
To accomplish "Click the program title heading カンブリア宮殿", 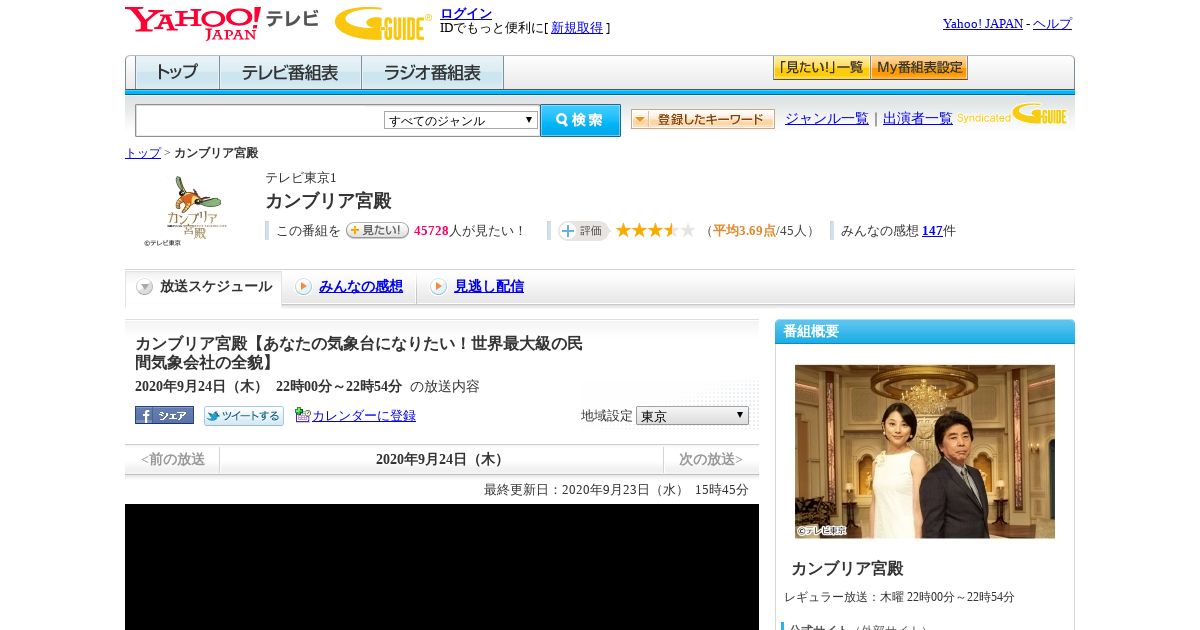I will 328,200.
